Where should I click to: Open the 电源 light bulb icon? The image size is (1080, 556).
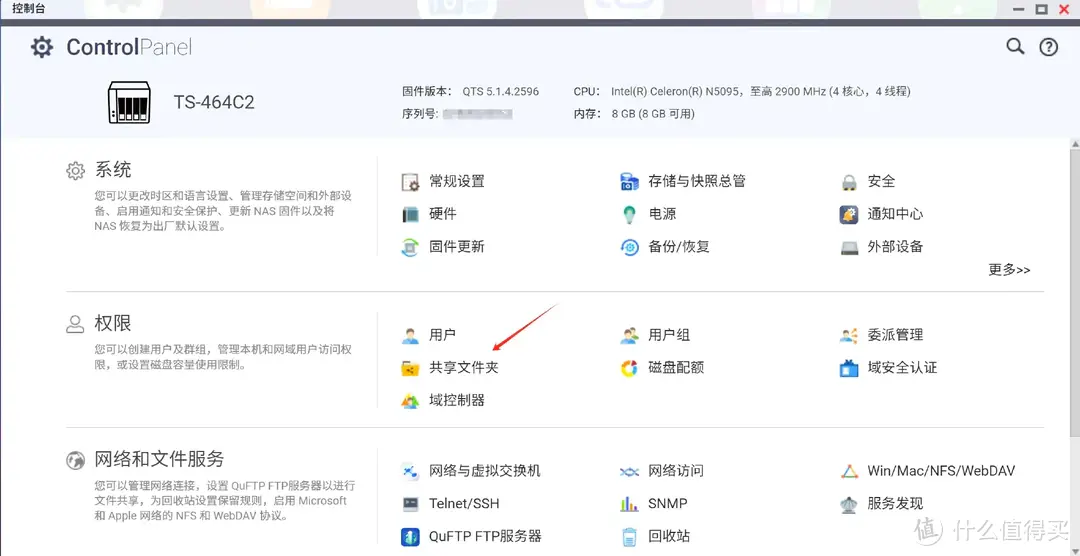pyautogui.click(x=629, y=214)
